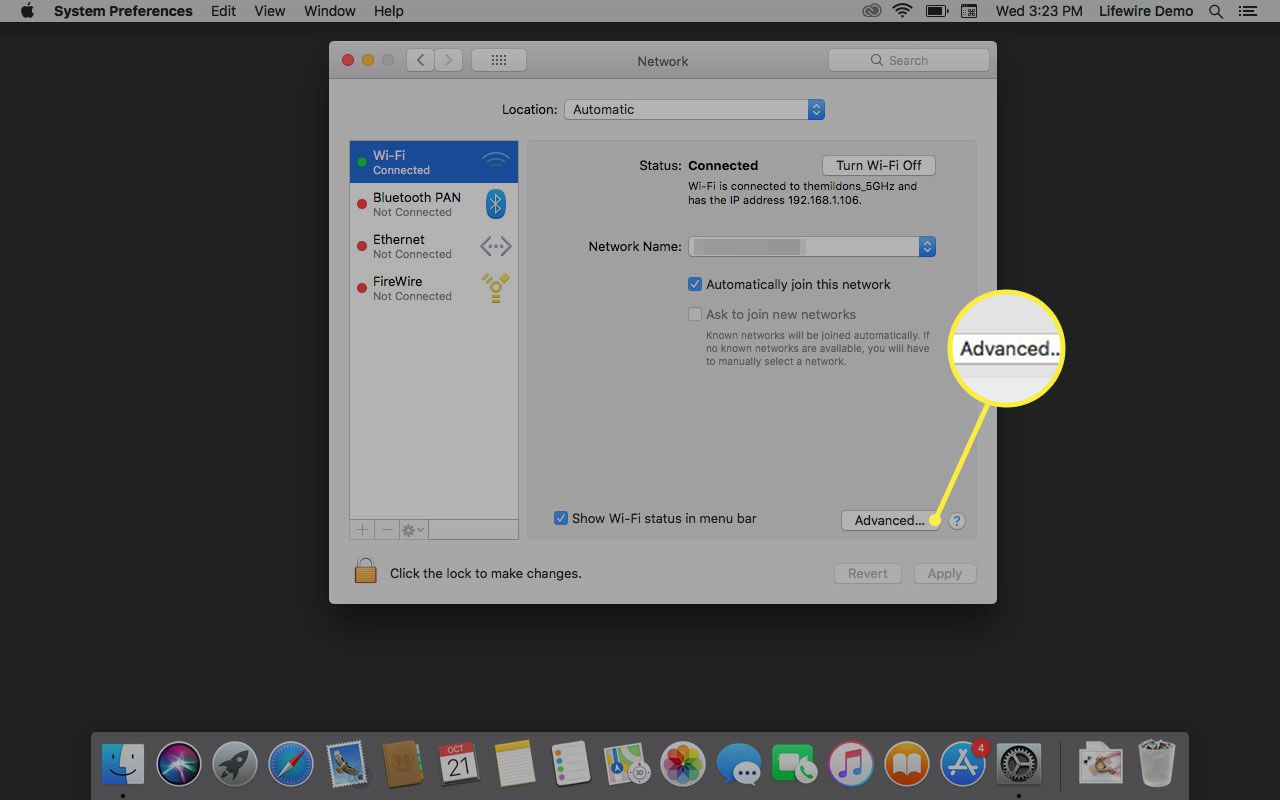Open FaceTime from the Dock

pyautogui.click(x=795, y=765)
